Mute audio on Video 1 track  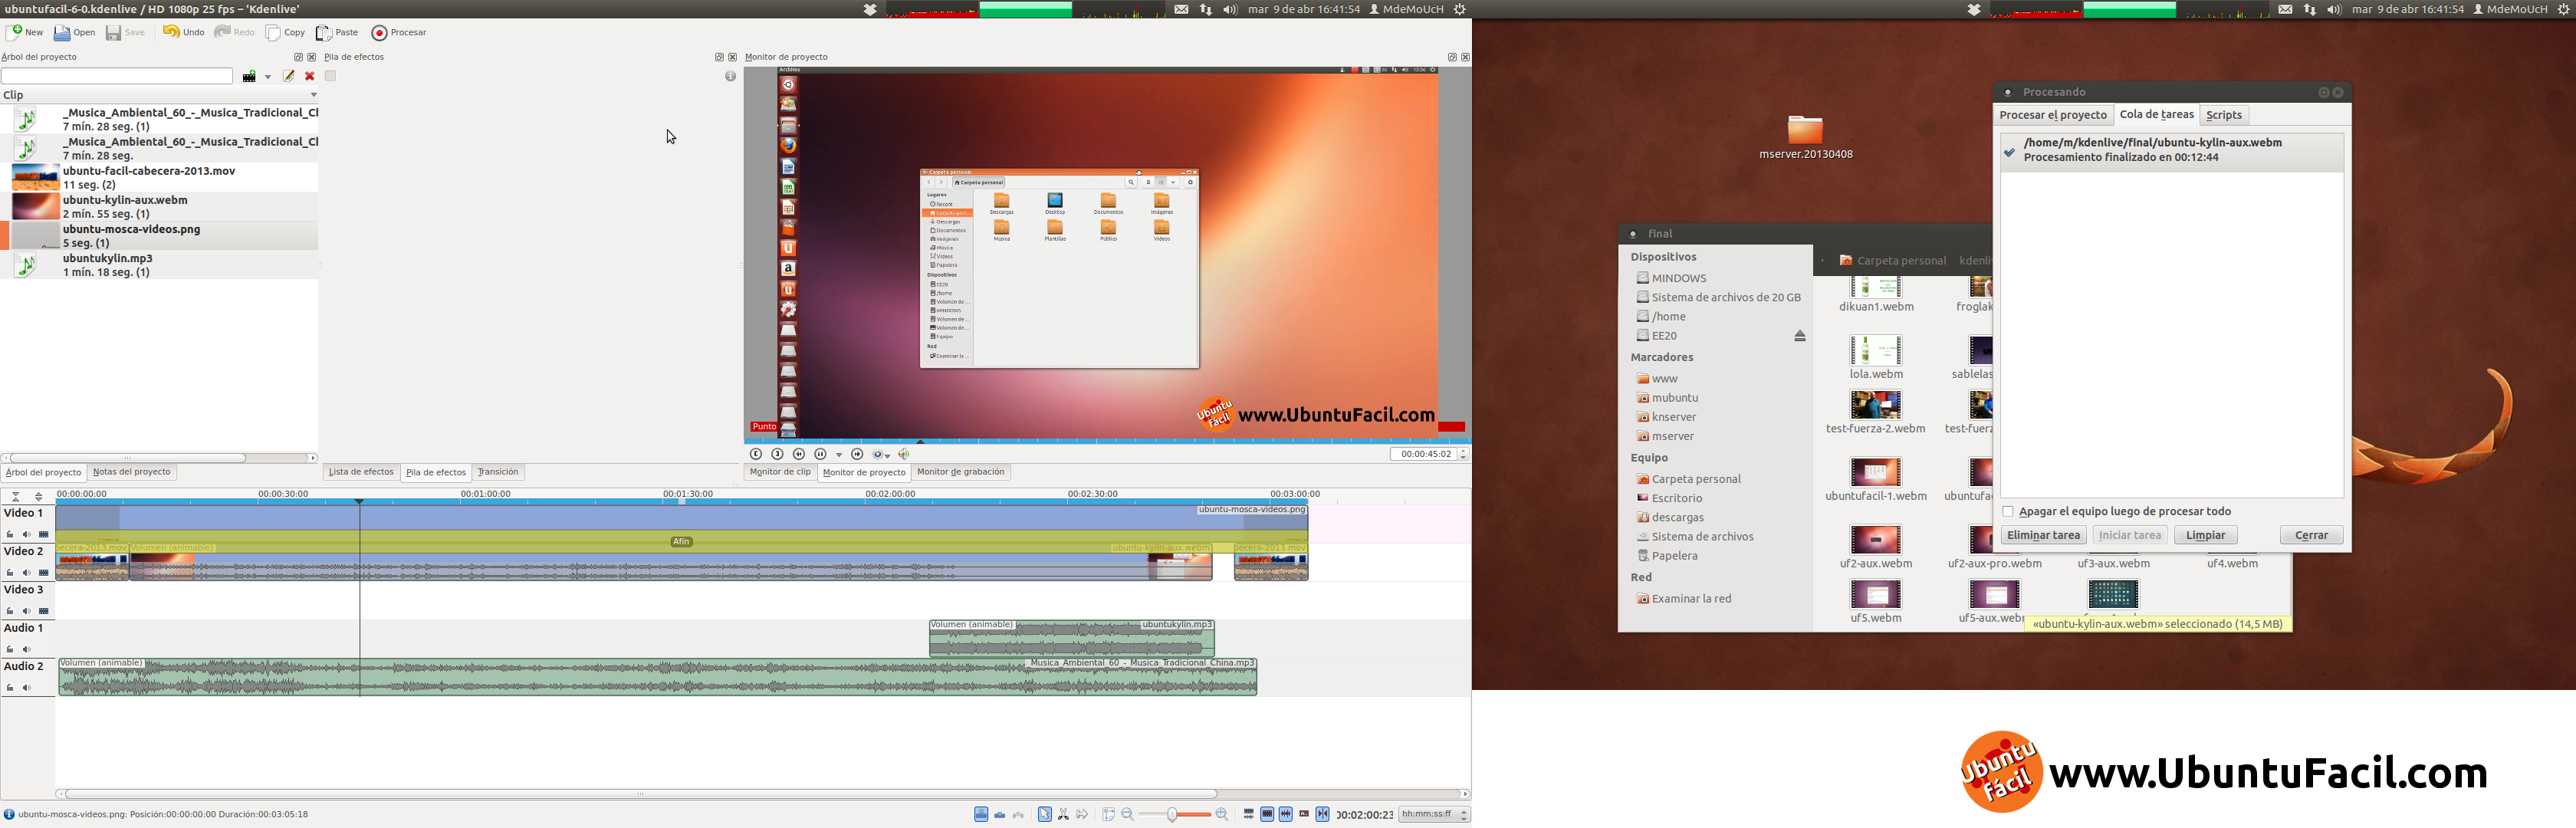[x=27, y=535]
